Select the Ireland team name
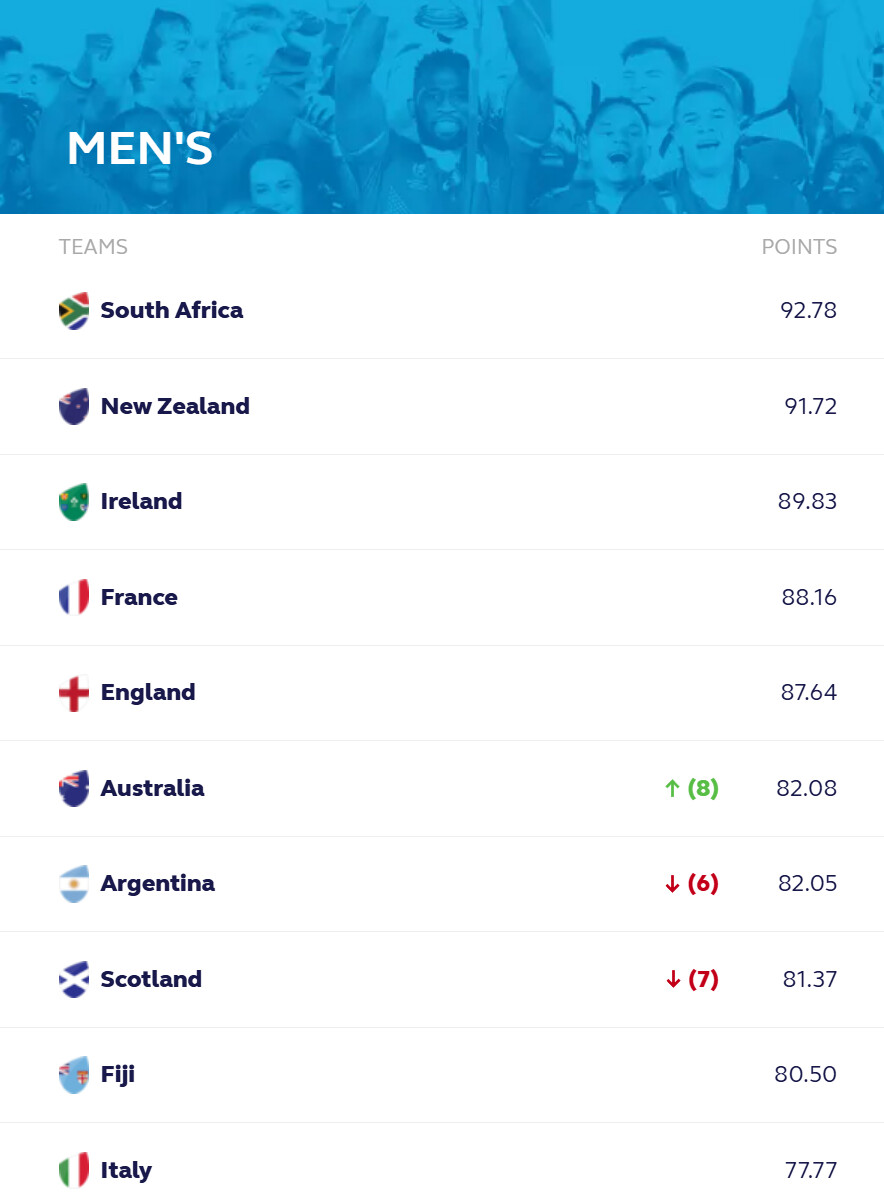The width and height of the screenshot is (884, 1199). (x=141, y=502)
